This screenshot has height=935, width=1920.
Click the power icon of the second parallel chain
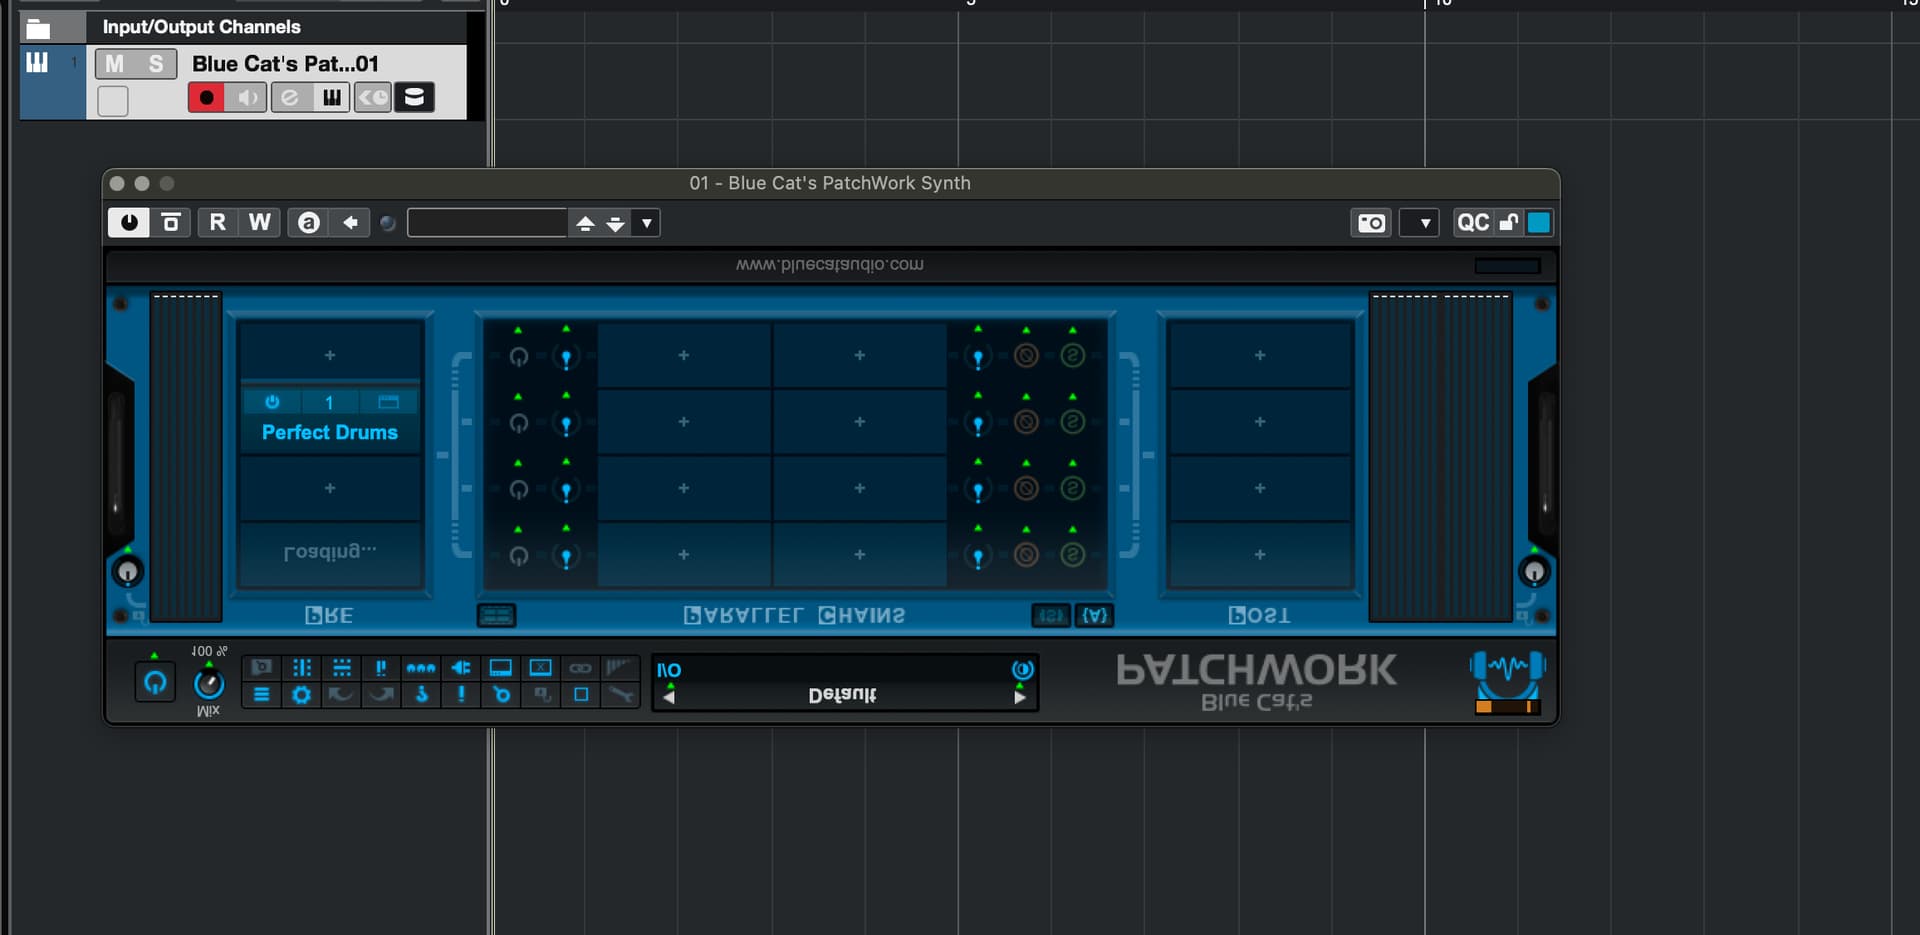click(x=519, y=423)
